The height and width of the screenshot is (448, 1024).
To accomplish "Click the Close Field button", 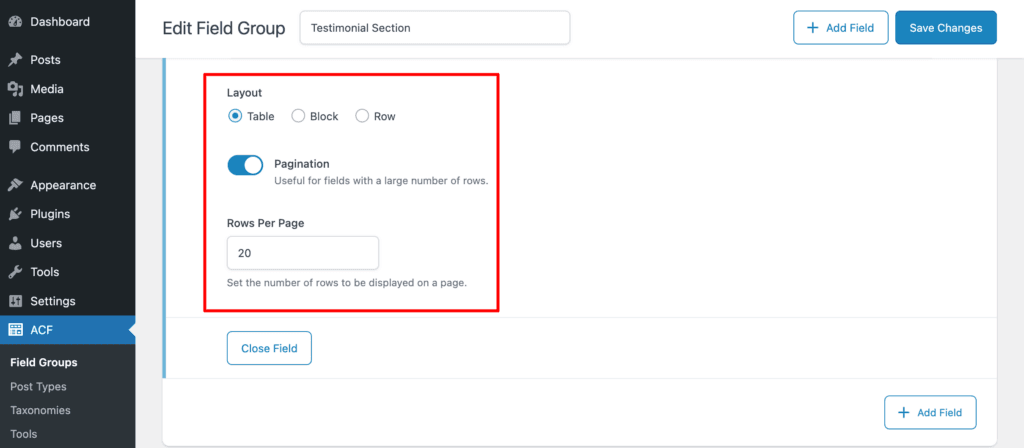I will point(269,348).
